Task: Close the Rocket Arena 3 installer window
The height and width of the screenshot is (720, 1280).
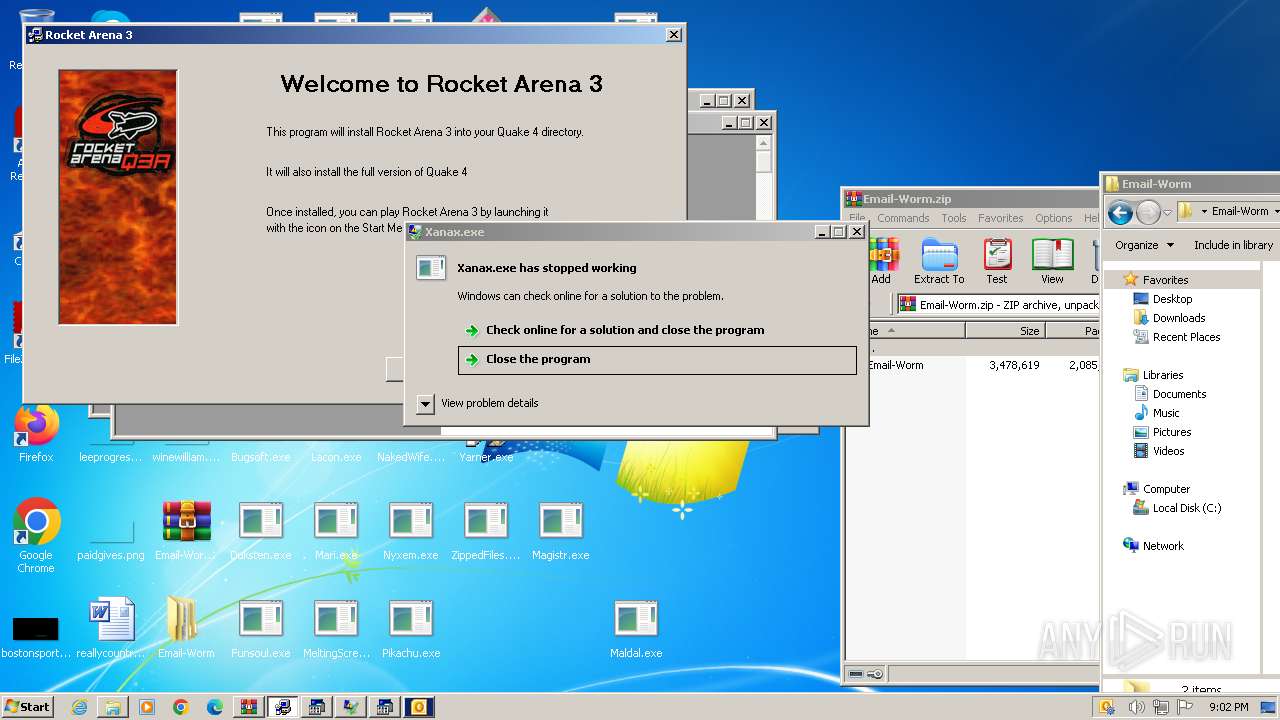Action: pyautogui.click(x=674, y=35)
